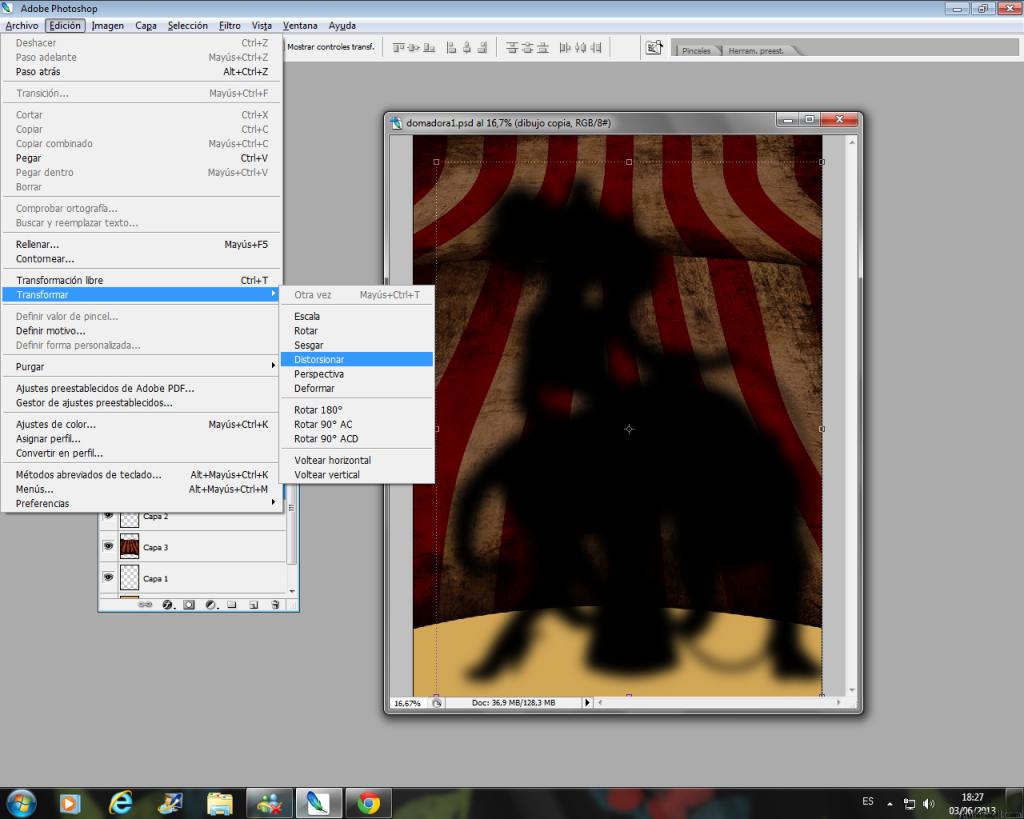This screenshot has width=1024, height=819.
Task: Choose Voltear horizontal
Action: (357, 460)
